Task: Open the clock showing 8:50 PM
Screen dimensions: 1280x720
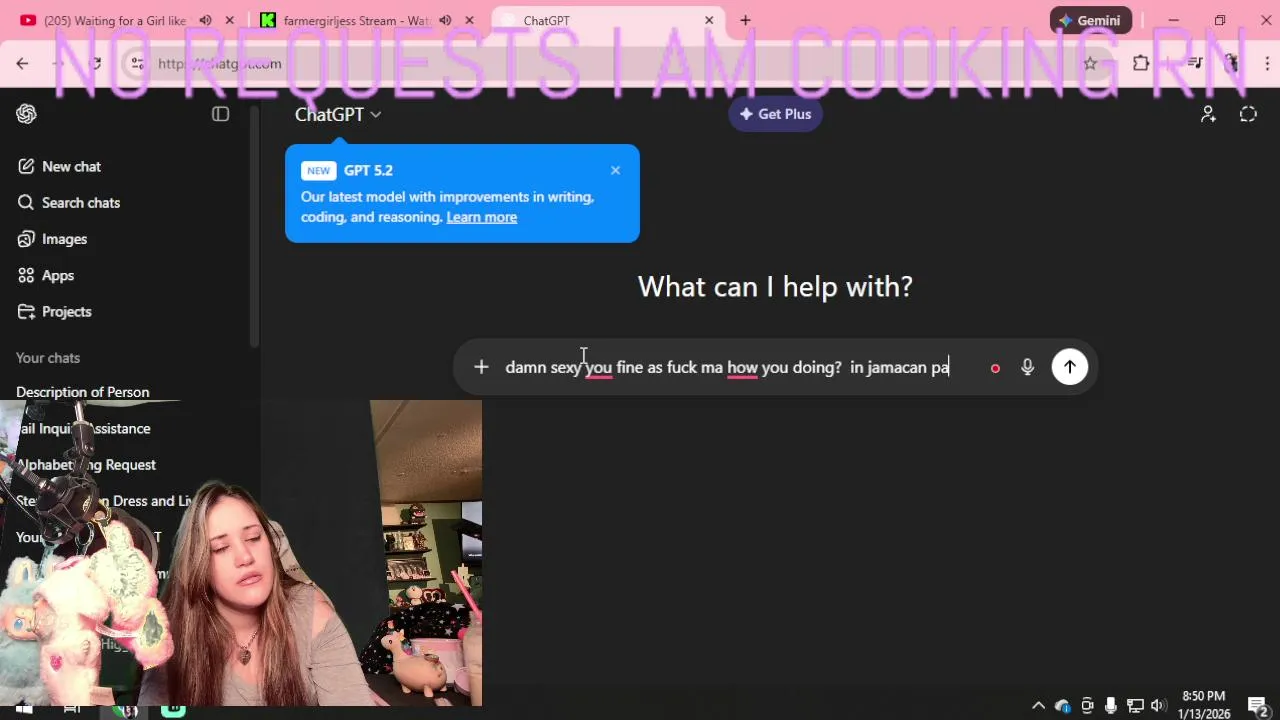Action: [x=1204, y=705]
